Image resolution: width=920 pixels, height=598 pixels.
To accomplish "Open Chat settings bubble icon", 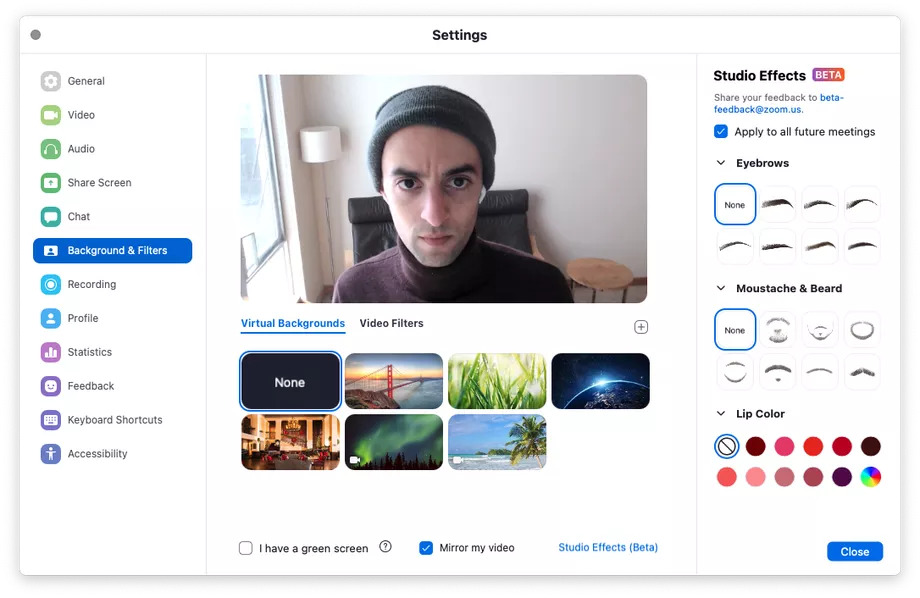I will pos(50,217).
